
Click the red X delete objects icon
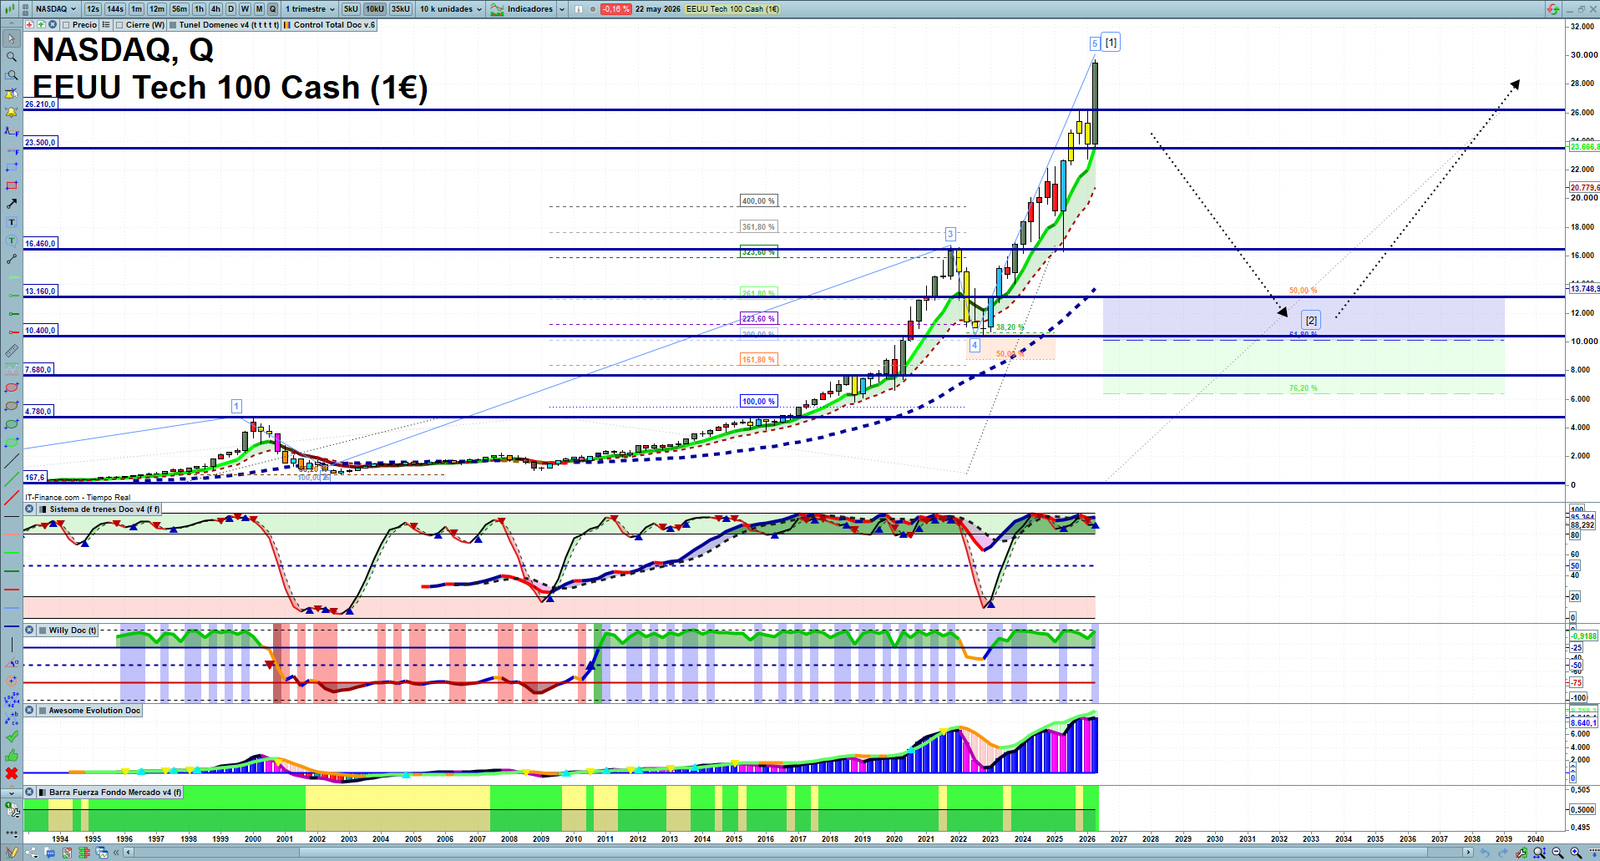click(x=12, y=773)
